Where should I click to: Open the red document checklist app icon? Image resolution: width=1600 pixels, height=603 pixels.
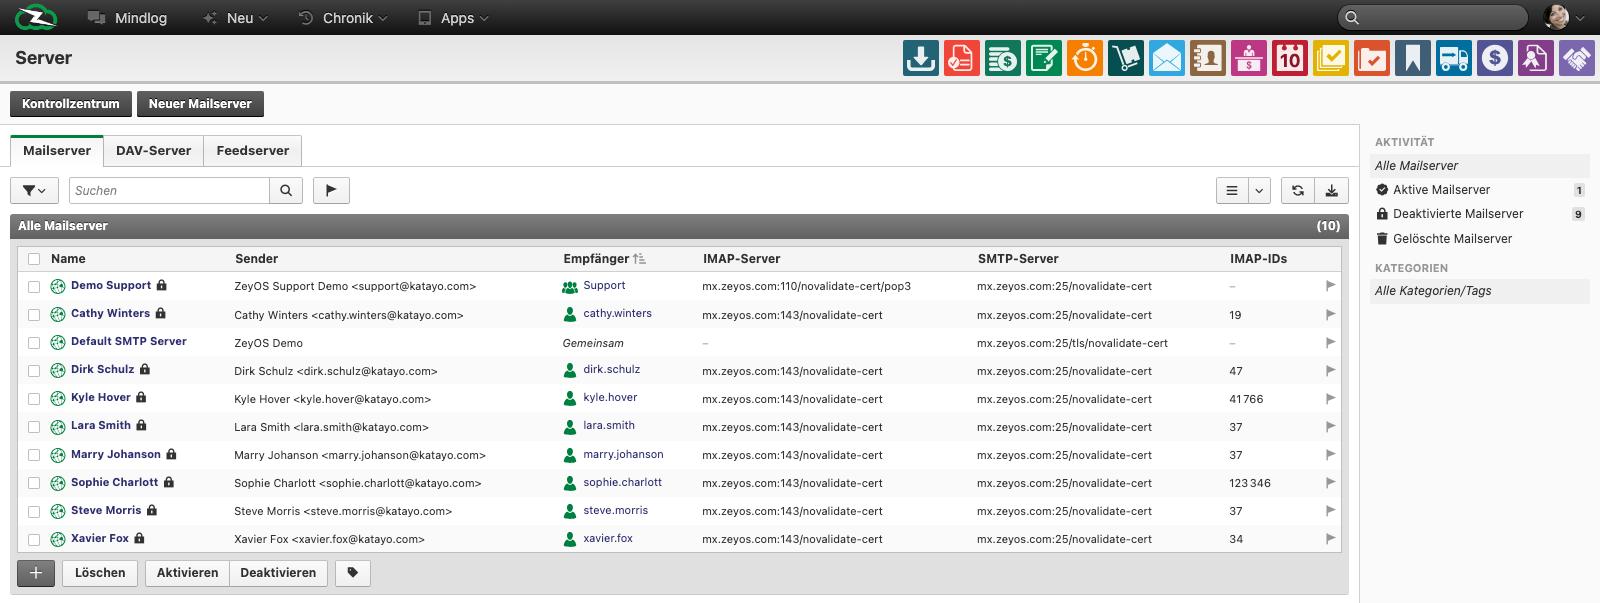(961, 58)
